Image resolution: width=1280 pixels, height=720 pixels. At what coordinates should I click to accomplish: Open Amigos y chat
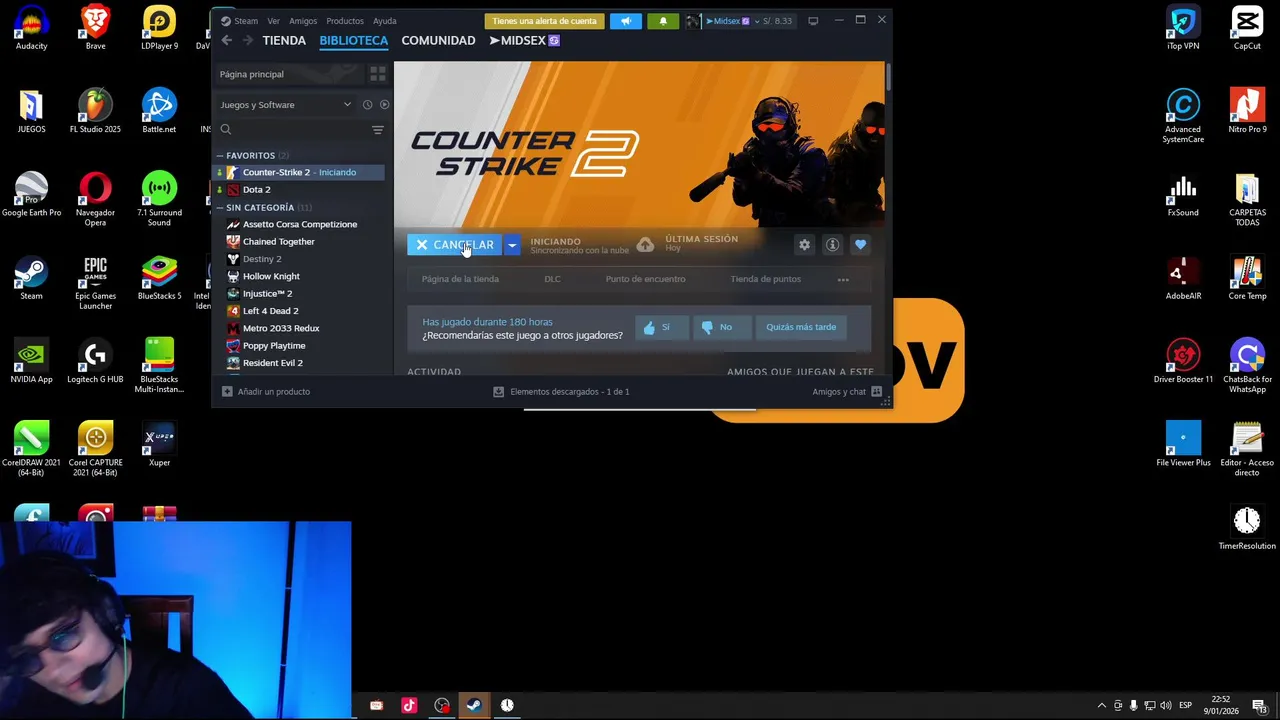pyautogui.click(x=847, y=392)
